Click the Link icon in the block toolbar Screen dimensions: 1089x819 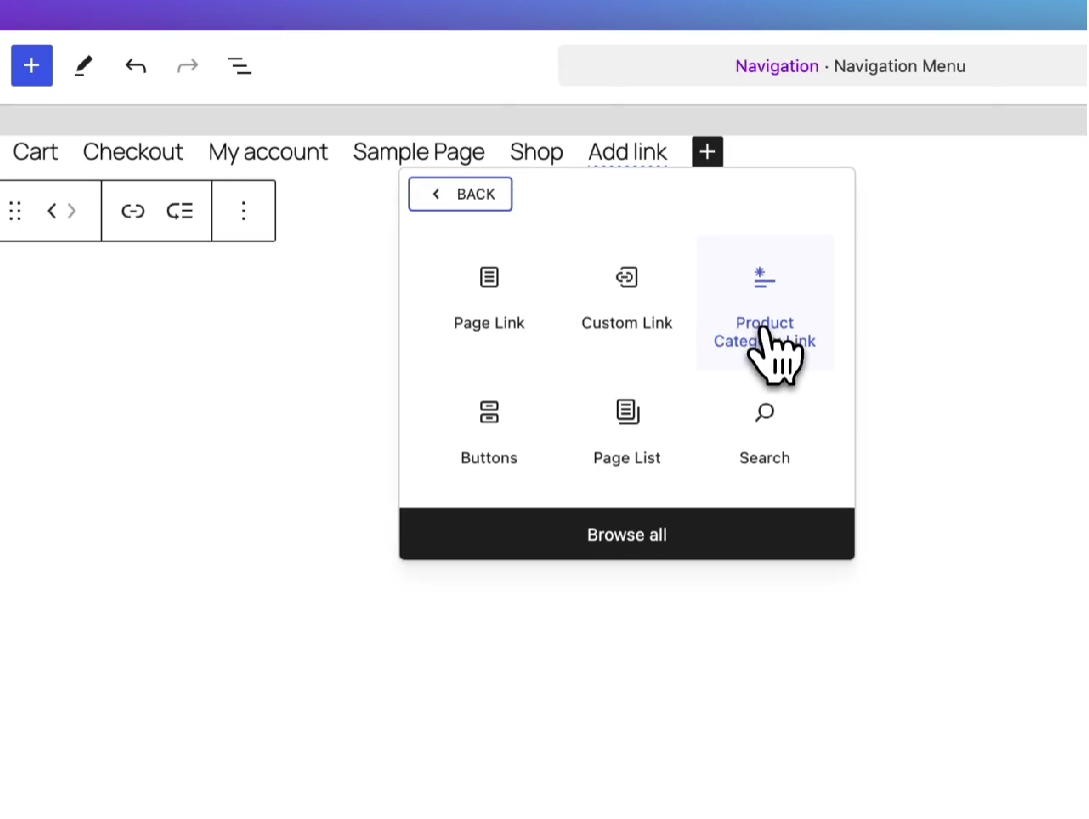[x=133, y=210]
